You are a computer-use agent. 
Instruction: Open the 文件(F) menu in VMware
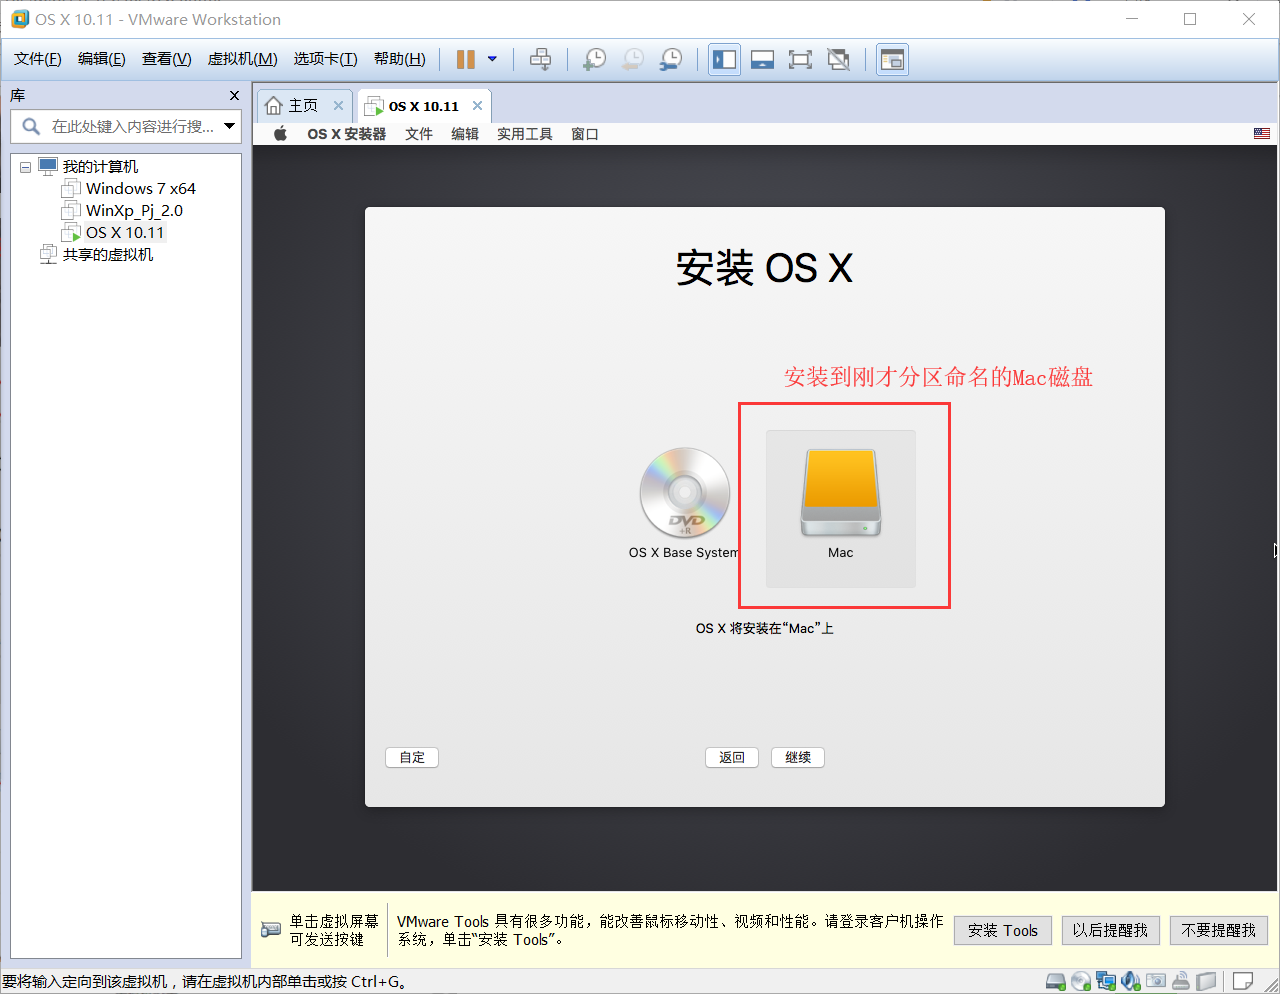coord(38,59)
